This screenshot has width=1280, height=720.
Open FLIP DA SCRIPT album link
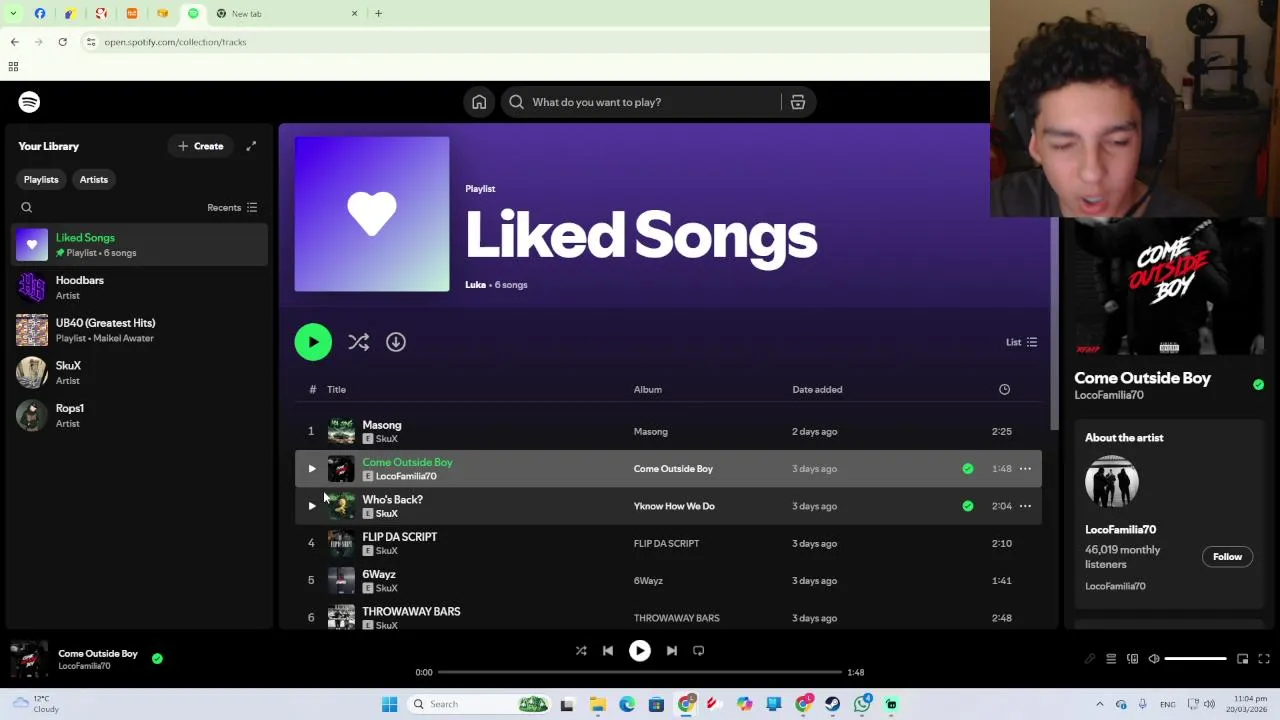(x=666, y=544)
